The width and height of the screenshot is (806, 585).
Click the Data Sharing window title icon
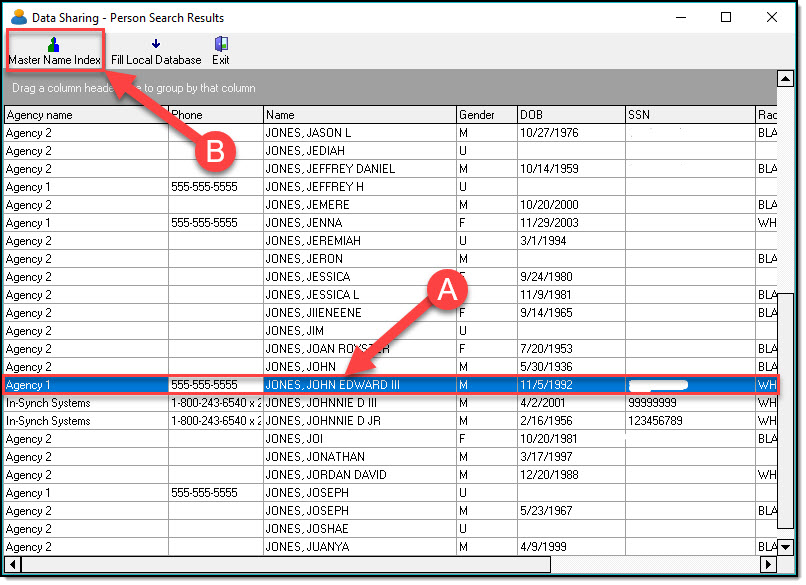18,17
